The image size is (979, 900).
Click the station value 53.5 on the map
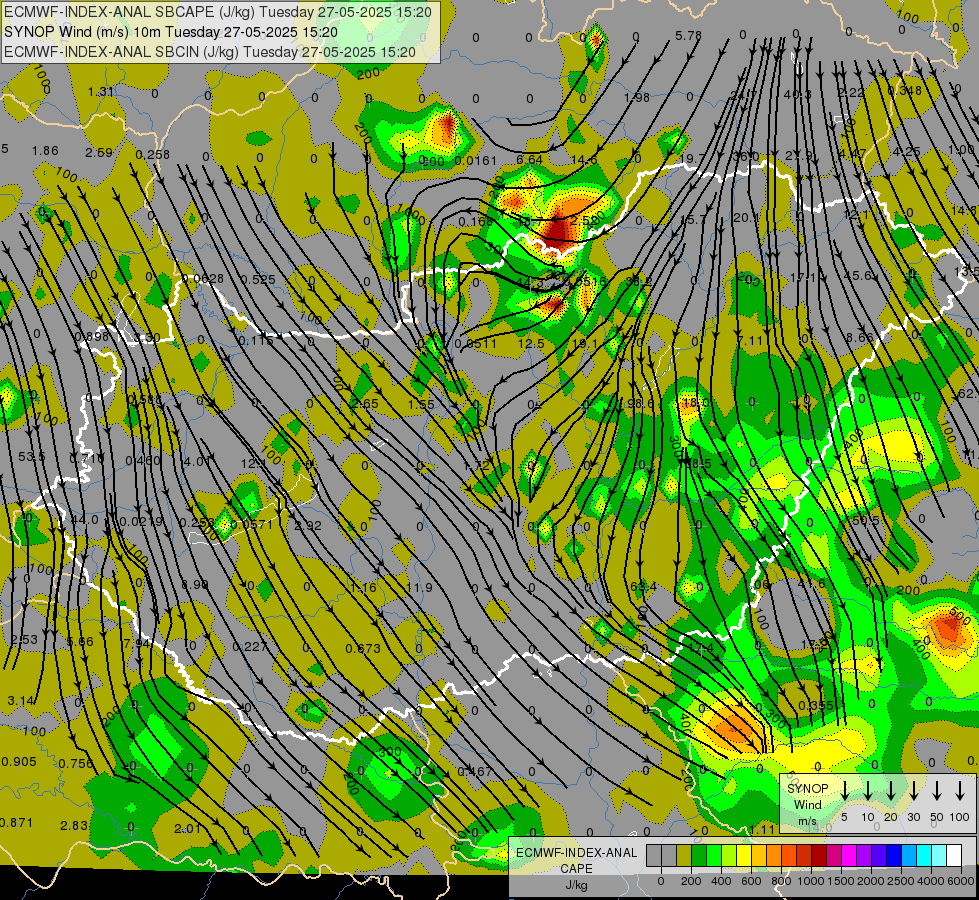point(31,457)
